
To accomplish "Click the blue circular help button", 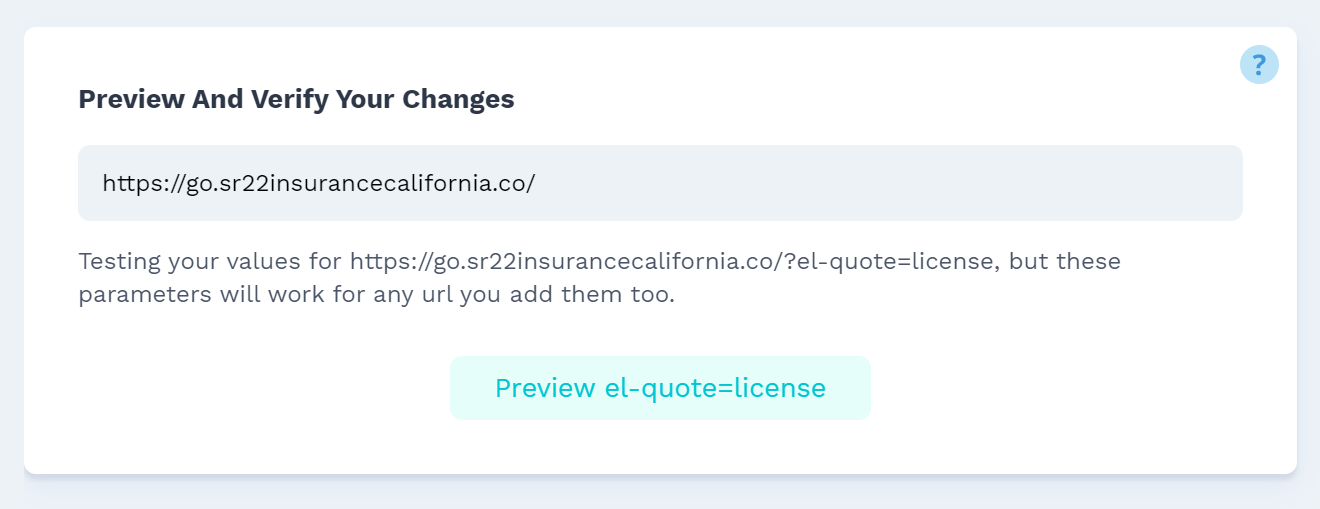I will click(1259, 65).
